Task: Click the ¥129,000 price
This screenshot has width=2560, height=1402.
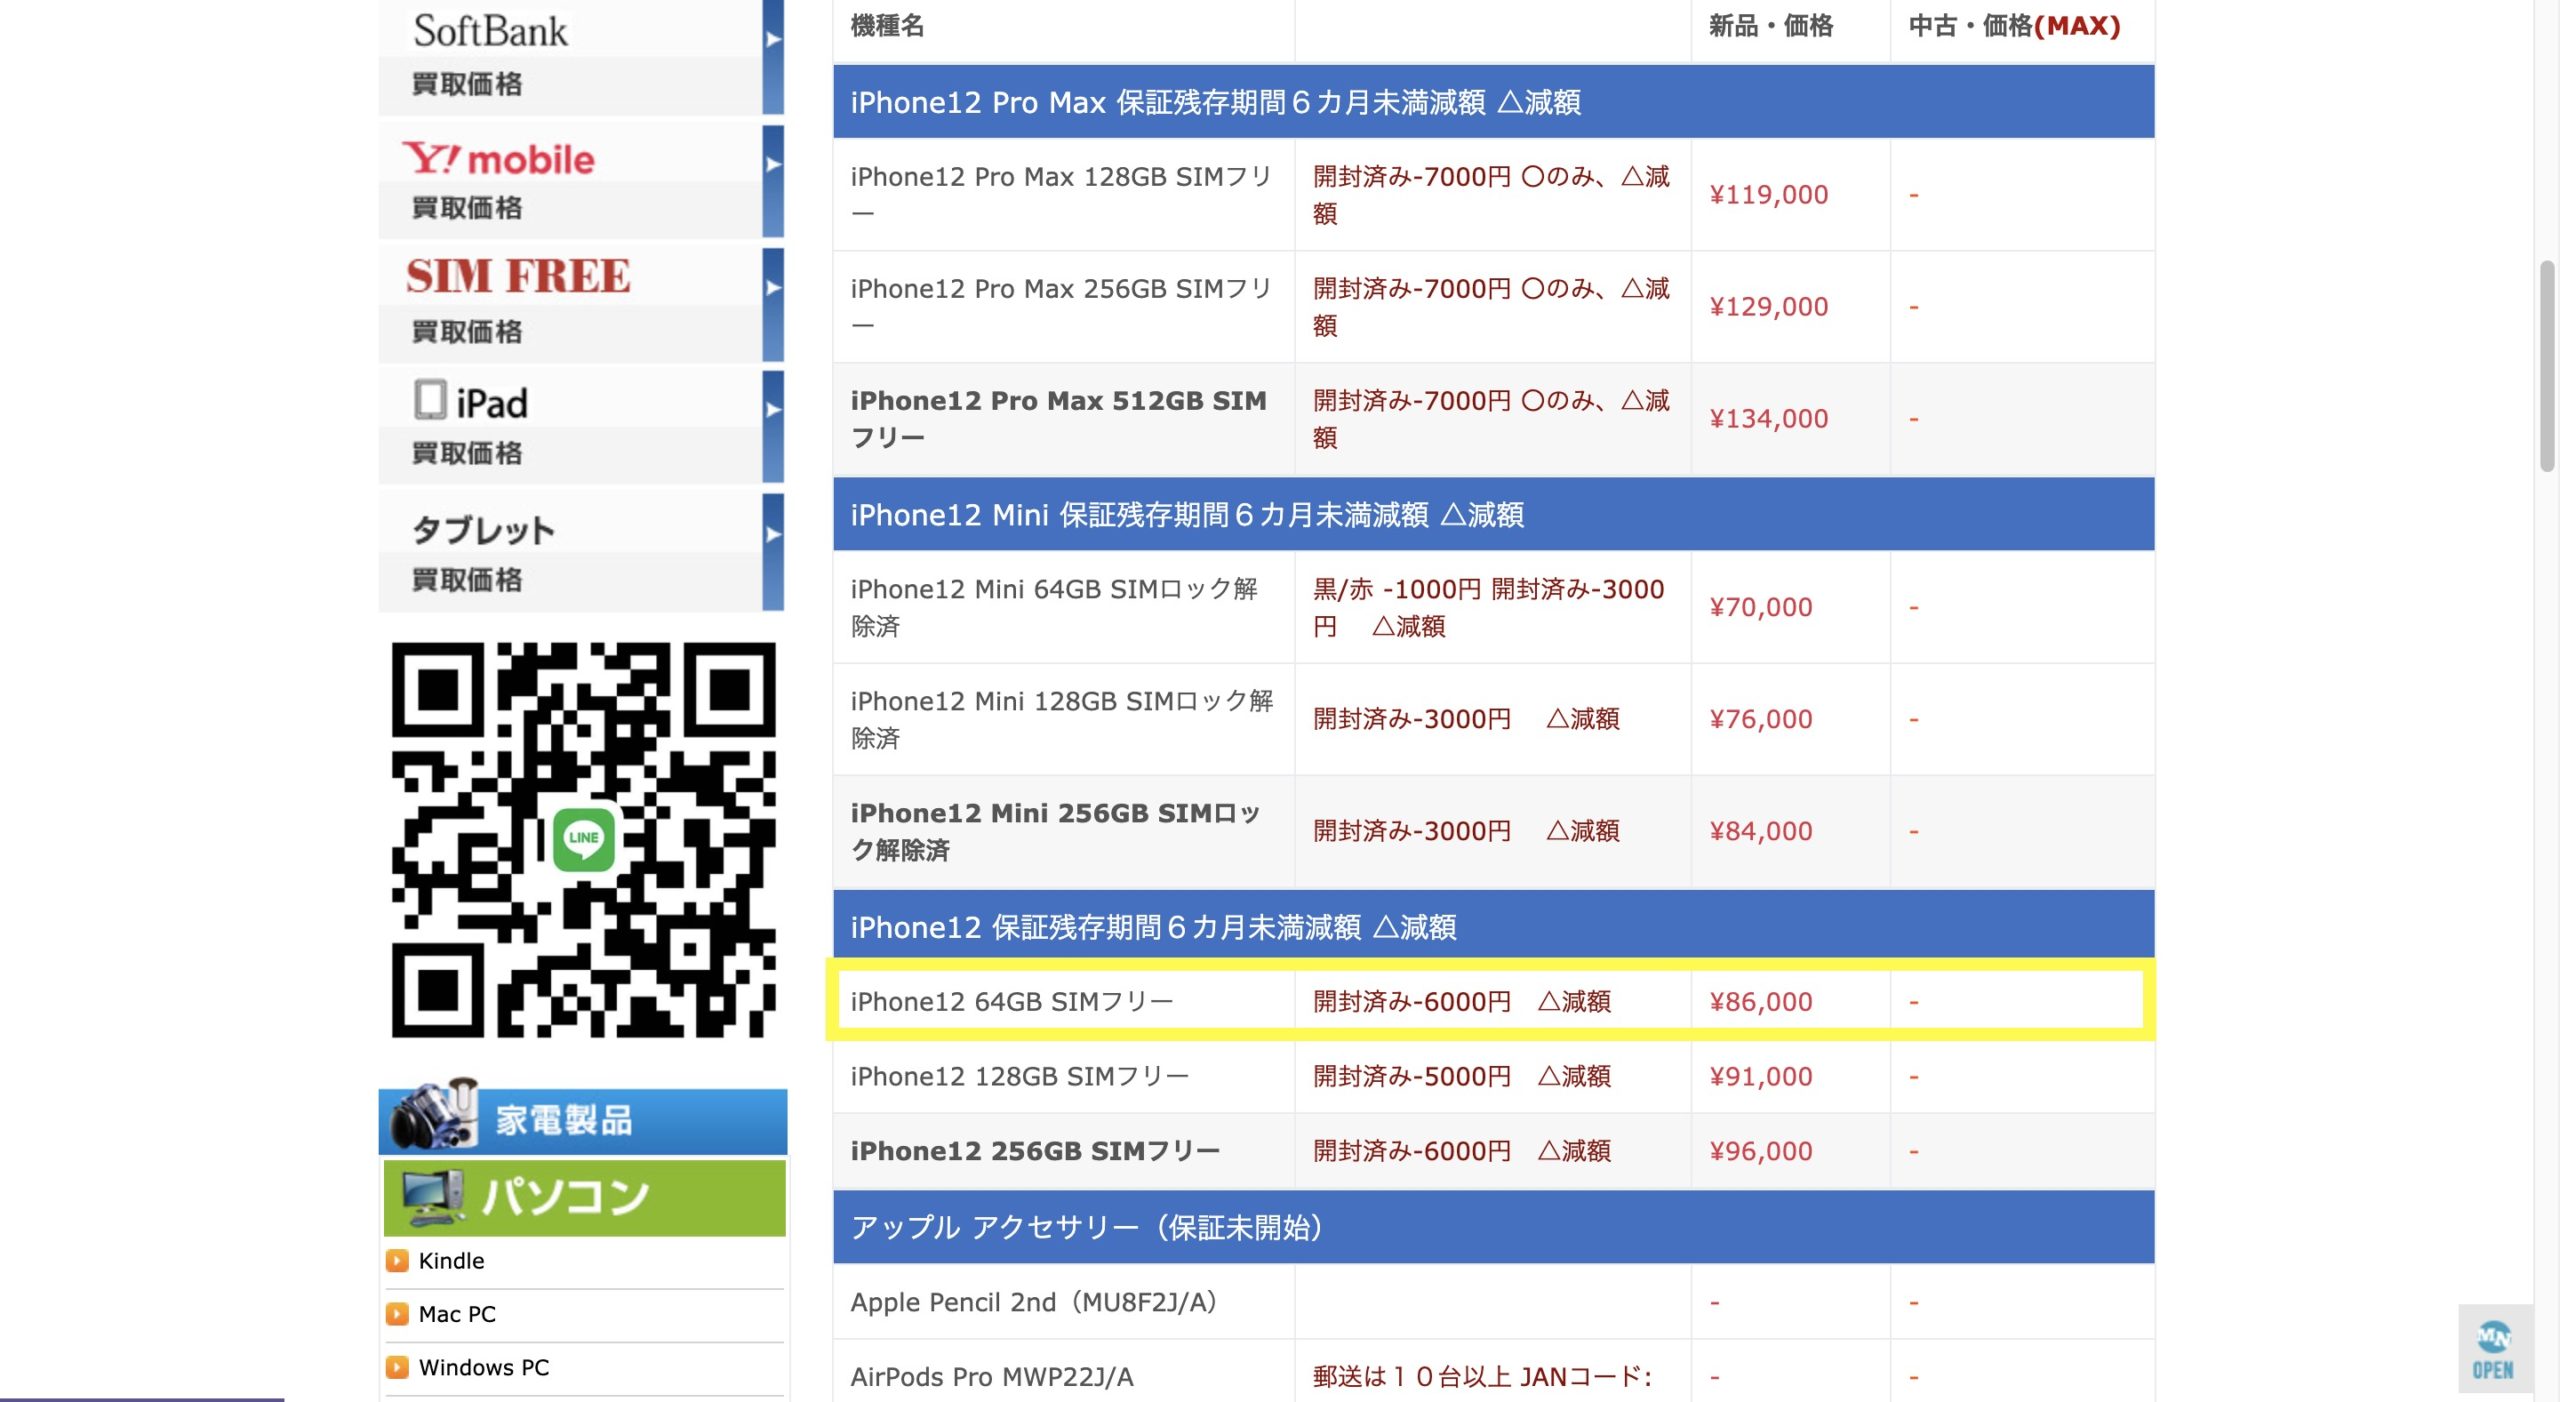Action: [1768, 307]
